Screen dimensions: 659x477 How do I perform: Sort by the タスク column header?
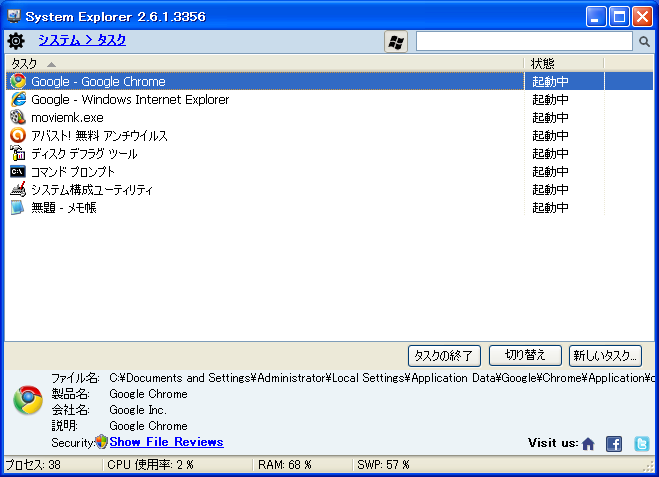tap(264, 63)
